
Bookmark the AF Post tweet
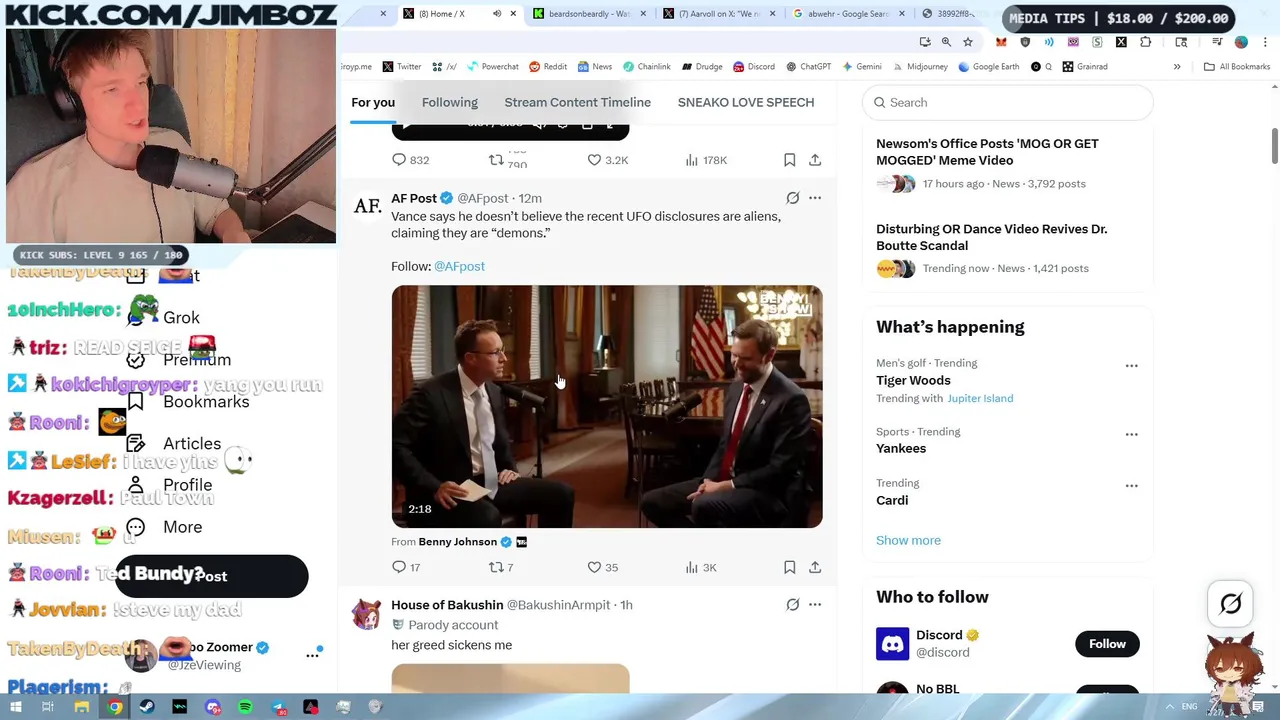pos(789,567)
